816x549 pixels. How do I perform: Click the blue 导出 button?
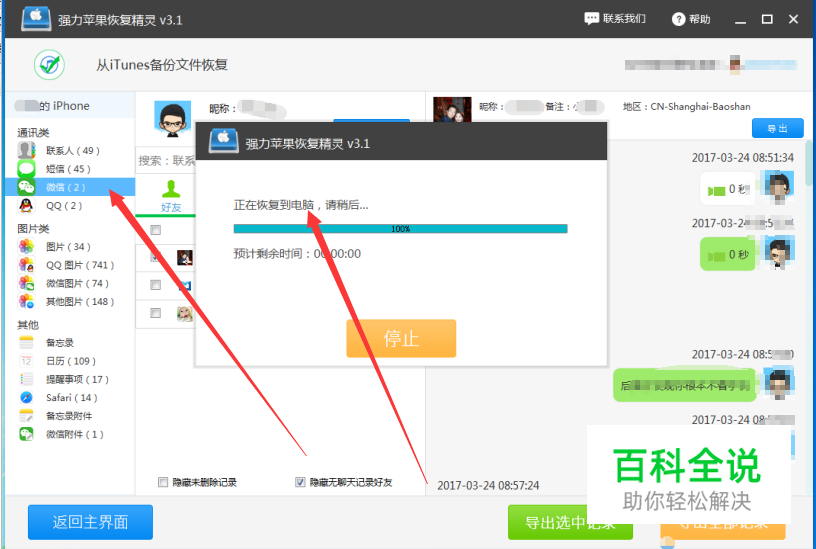tap(777, 129)
